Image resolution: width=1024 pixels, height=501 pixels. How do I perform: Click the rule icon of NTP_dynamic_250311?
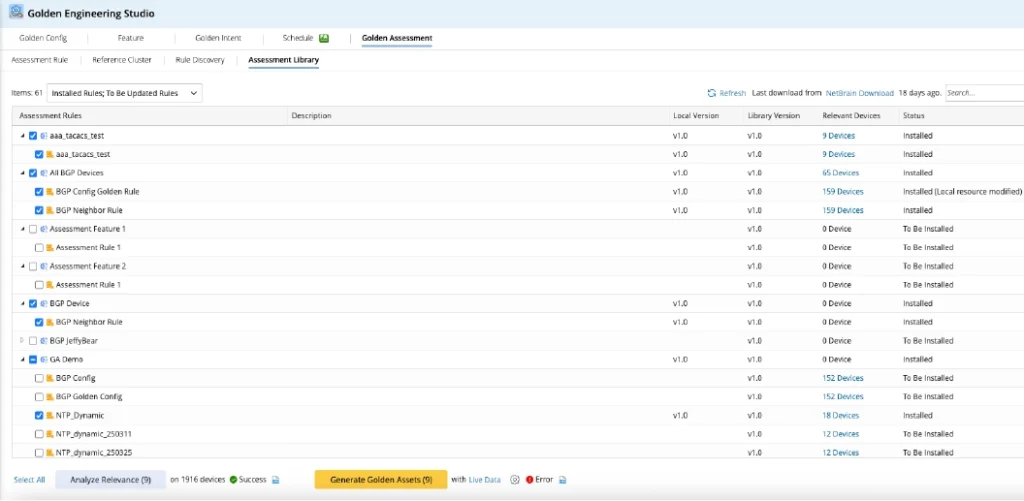point(50,434)
